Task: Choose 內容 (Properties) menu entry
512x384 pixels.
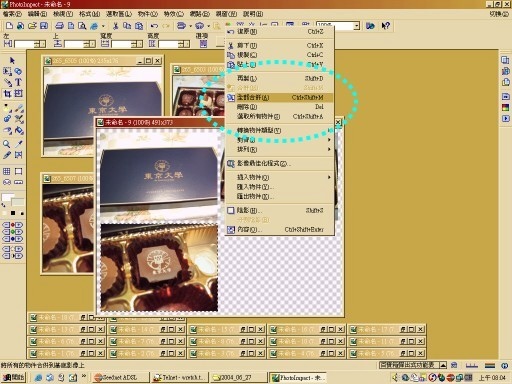Action: tap(279, 229)
